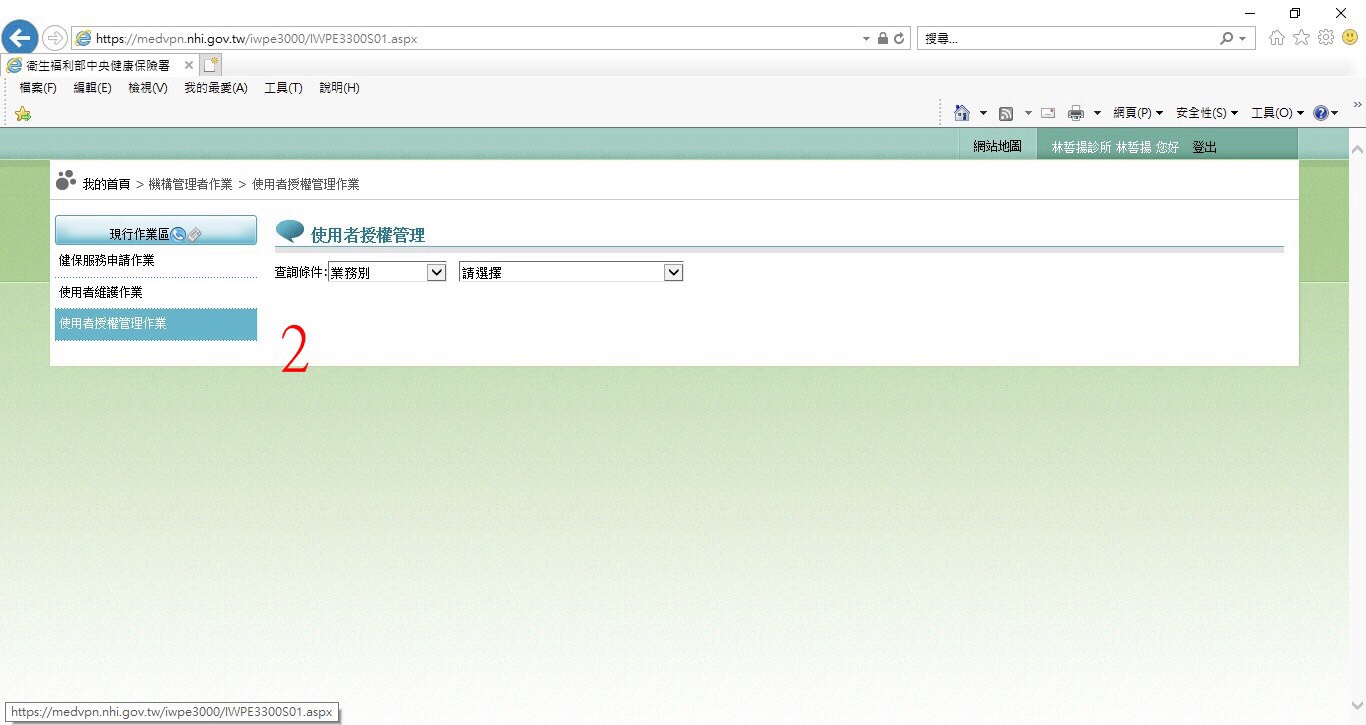Expand the 業務別 query condition dropdown
This screenshot has height=725, width=1366.
tap(387, 272)
